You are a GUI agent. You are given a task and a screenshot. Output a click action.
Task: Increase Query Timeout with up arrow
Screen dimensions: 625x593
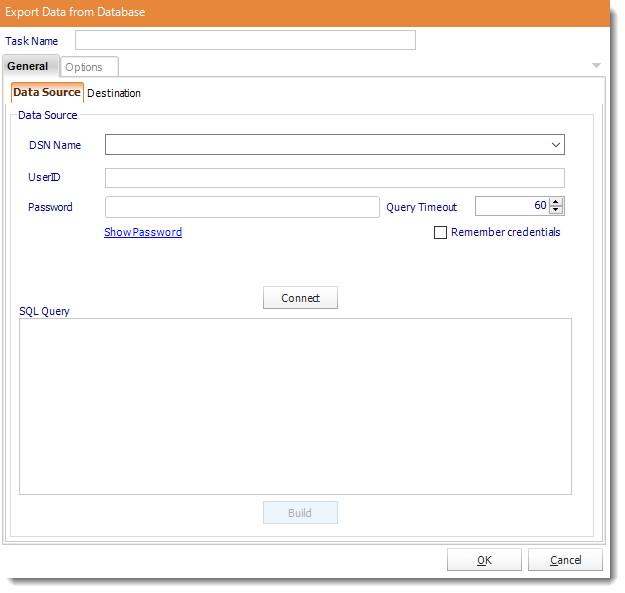point(556,202)
